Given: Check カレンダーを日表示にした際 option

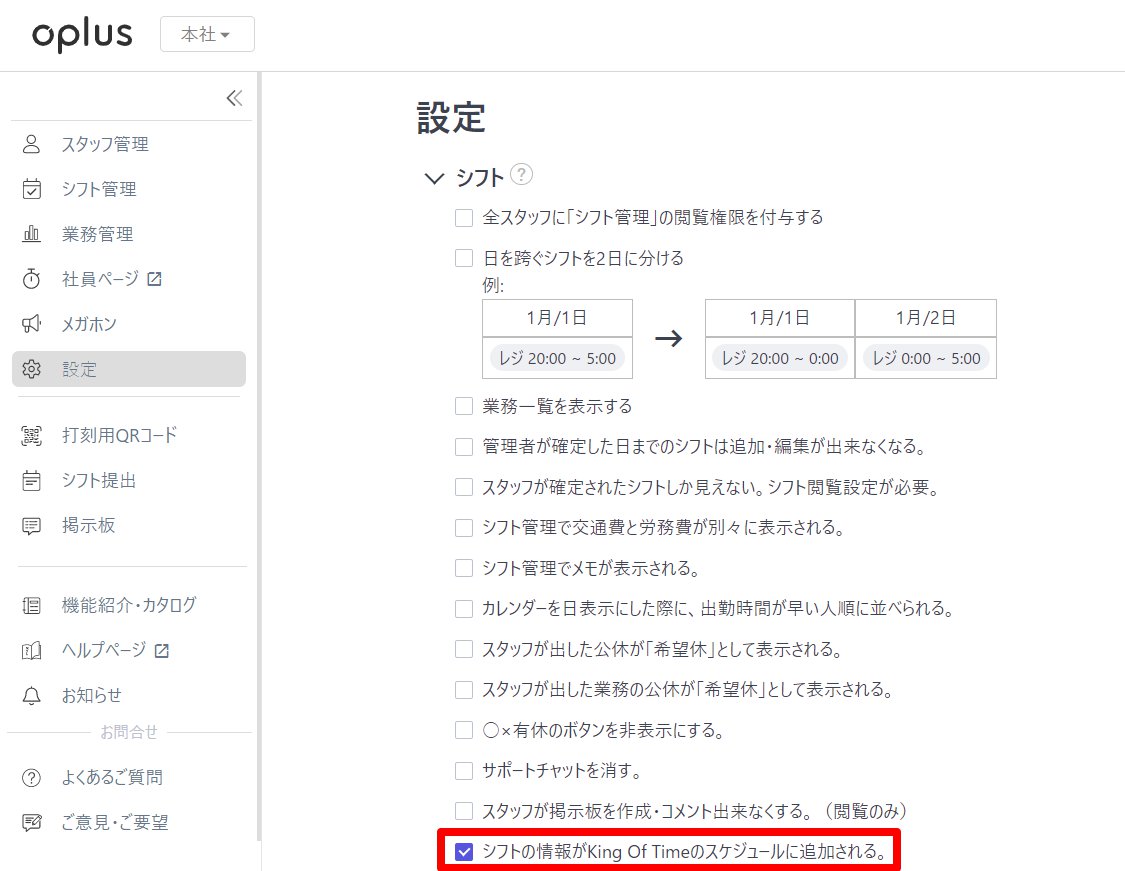Looking at the screenshot, I should (464, 609).
